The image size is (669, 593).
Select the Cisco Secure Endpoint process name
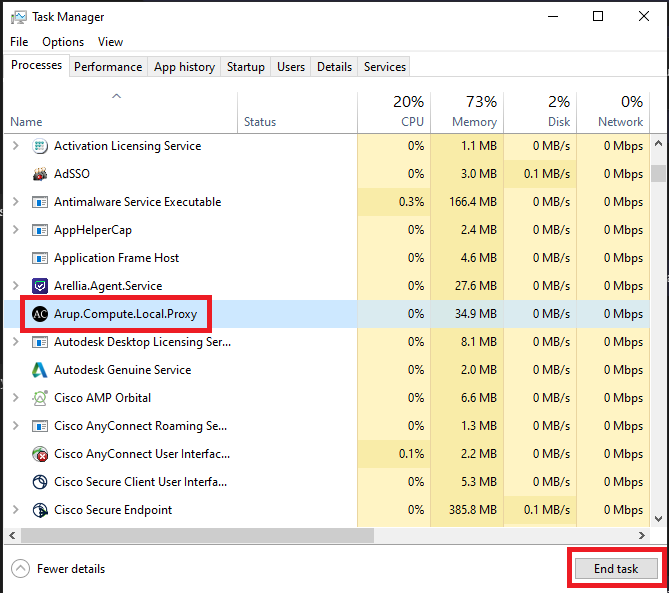click(x=113, y=510)
